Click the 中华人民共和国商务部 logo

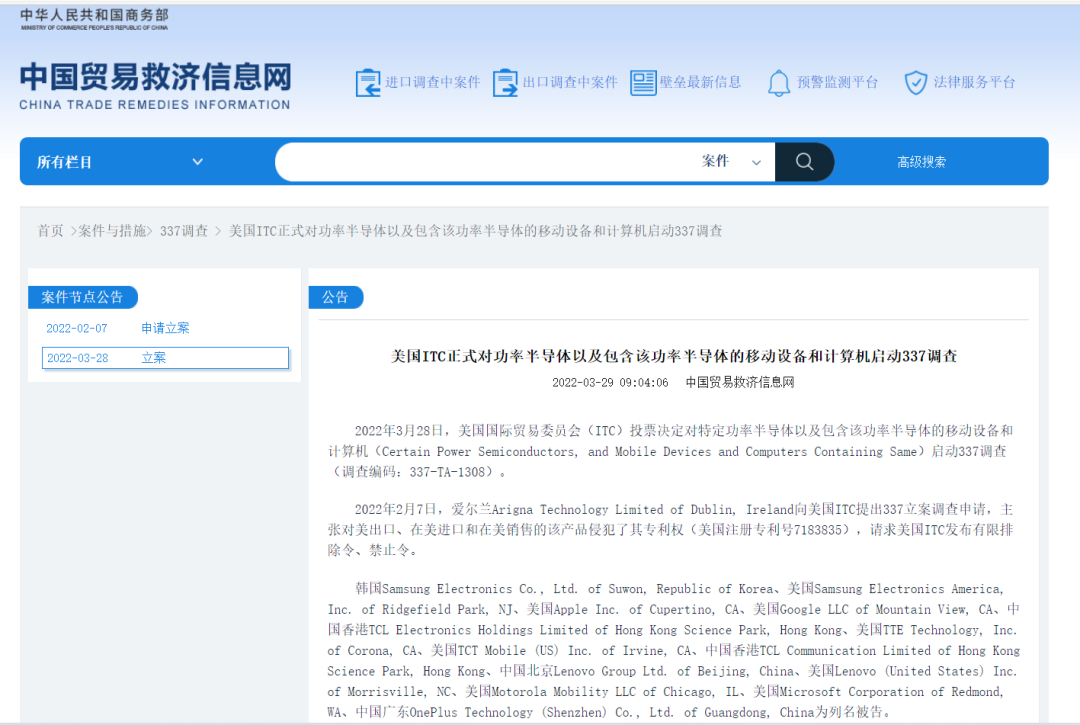pos(94,19)
